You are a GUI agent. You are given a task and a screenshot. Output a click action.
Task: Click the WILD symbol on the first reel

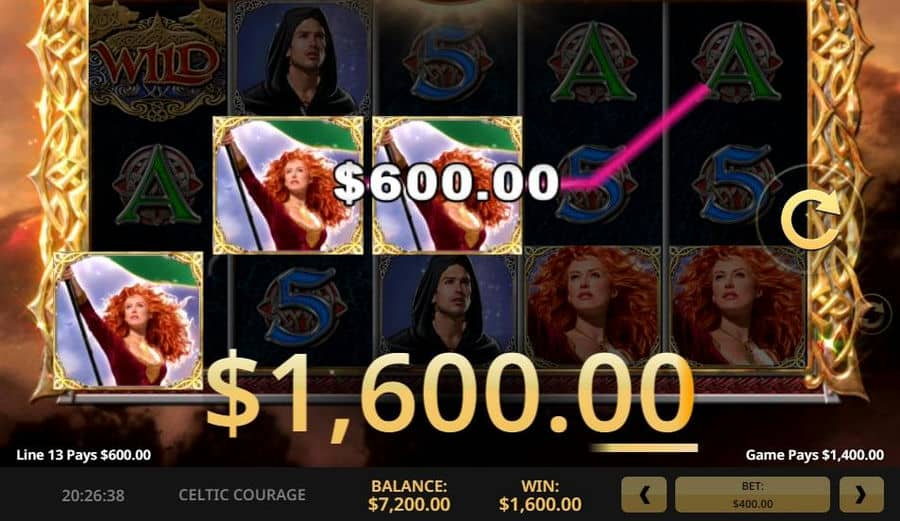157,62
